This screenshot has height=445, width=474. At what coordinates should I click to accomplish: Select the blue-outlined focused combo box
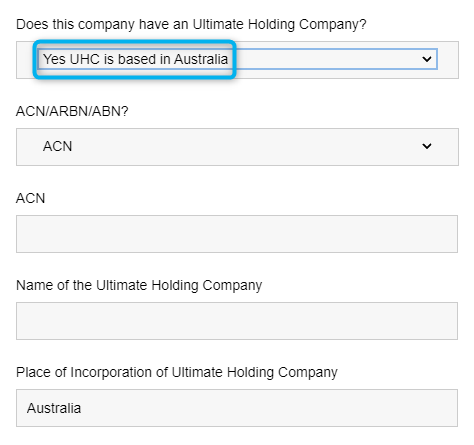[x=237, y=59]
